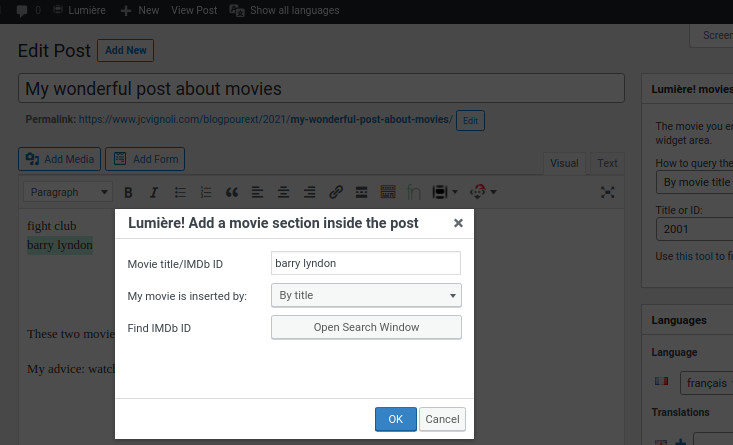Align text center
Viewport: 733px width, 445px height.
click(283, 192)
